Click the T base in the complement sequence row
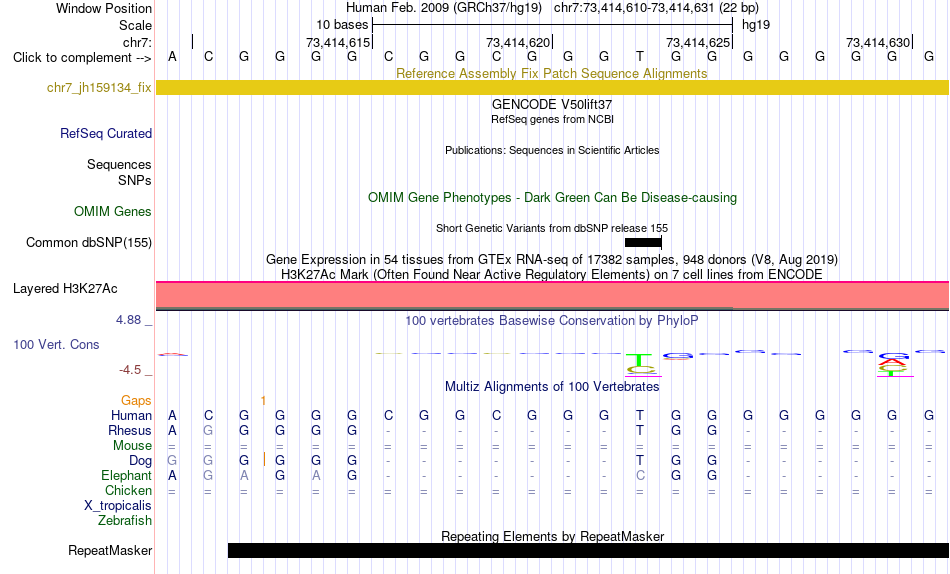950x574 pixels. [639, 56]
